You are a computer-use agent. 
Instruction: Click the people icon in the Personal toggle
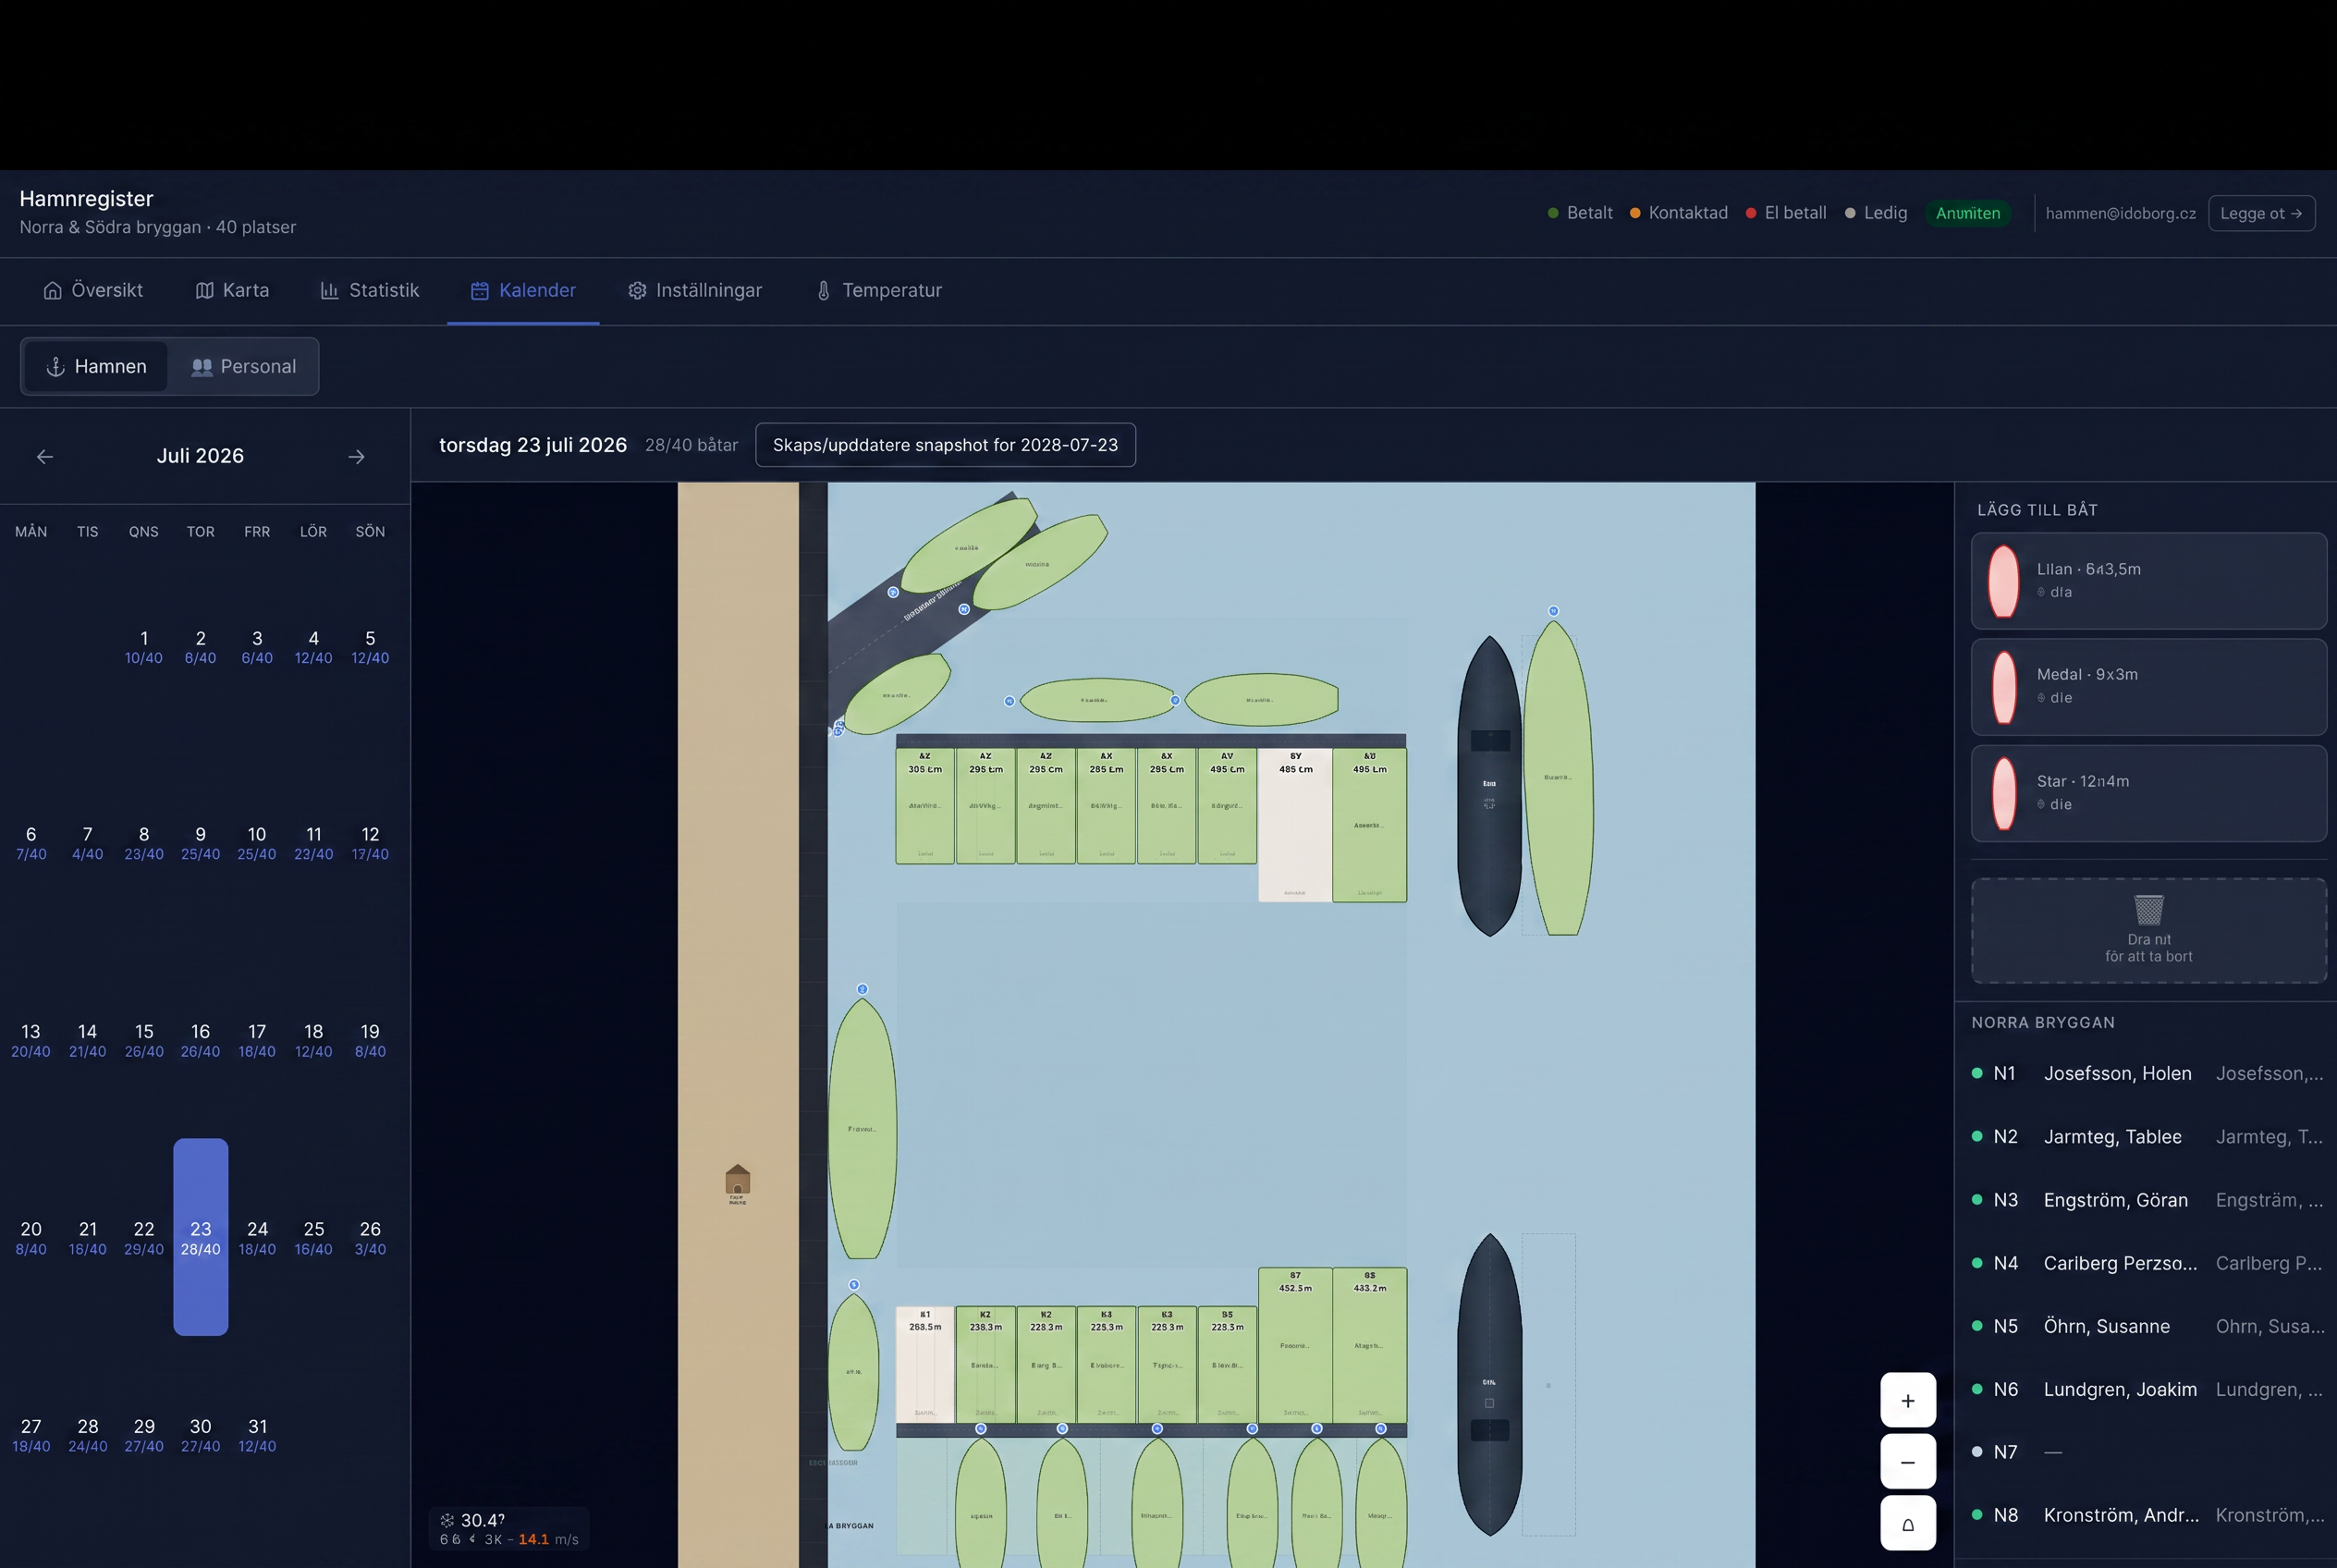202,367
